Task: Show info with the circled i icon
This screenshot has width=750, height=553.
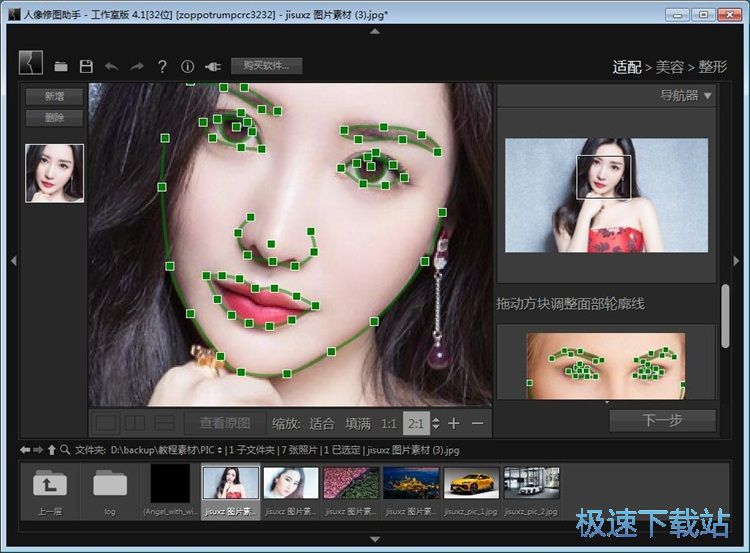Action: (x=188, y=66)
